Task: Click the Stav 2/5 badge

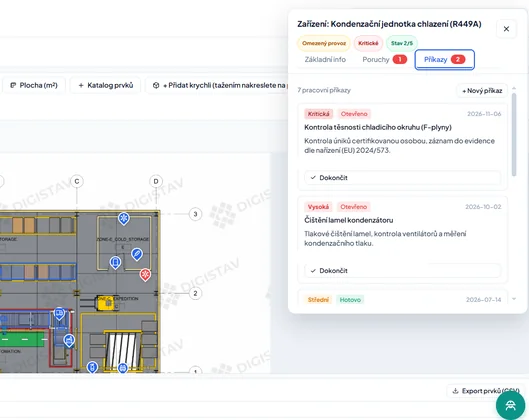Action: tap(401, 43)
